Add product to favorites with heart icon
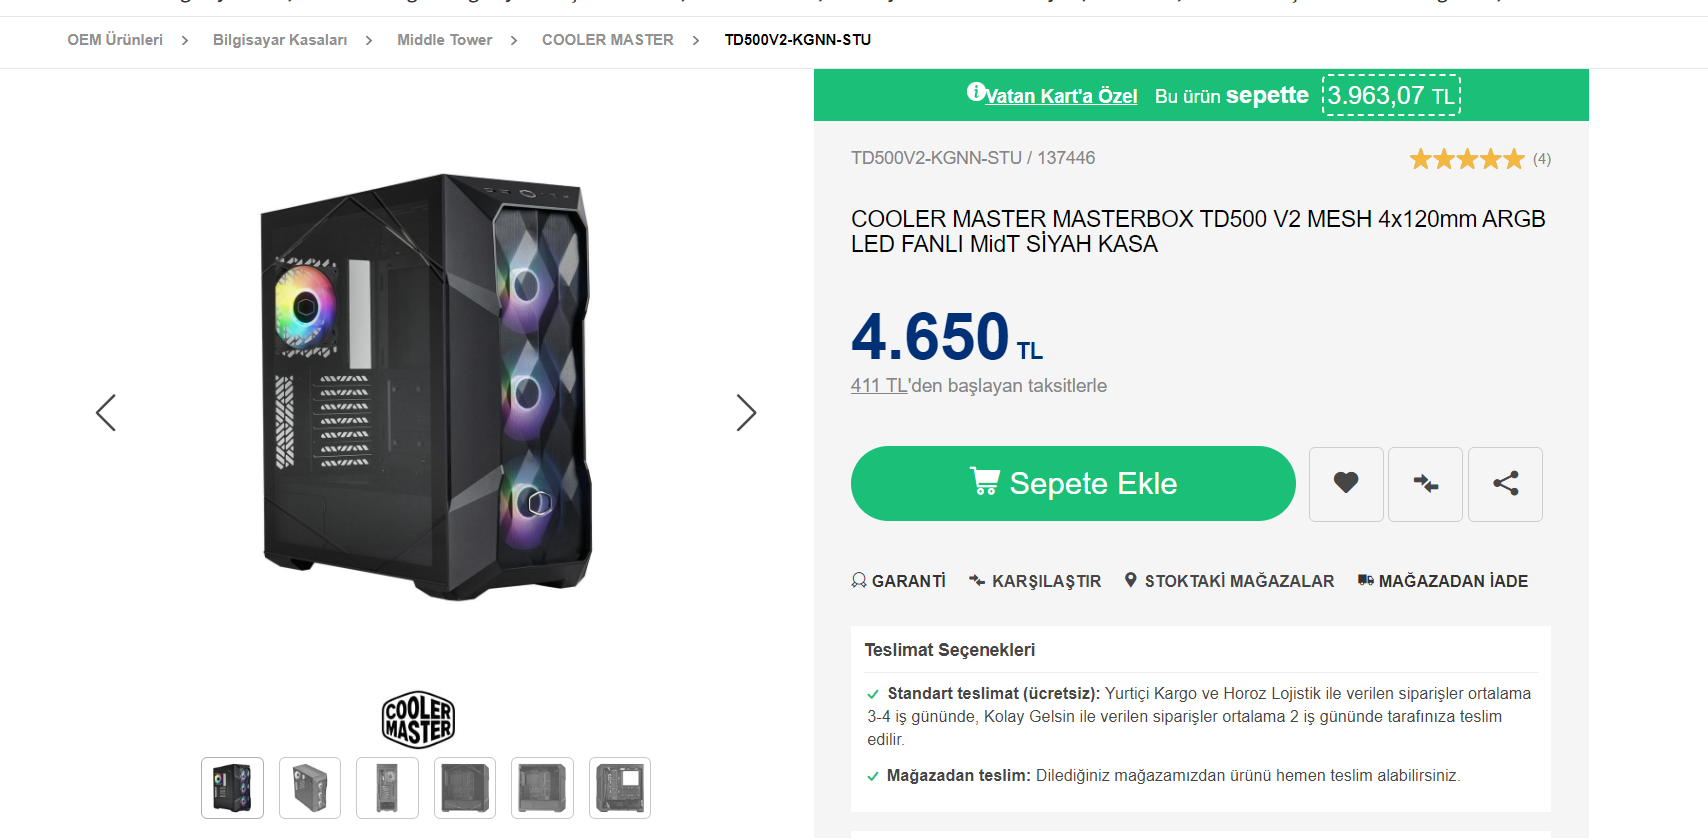Viewport: 1708px width, 838px height. pos(1346,484)
